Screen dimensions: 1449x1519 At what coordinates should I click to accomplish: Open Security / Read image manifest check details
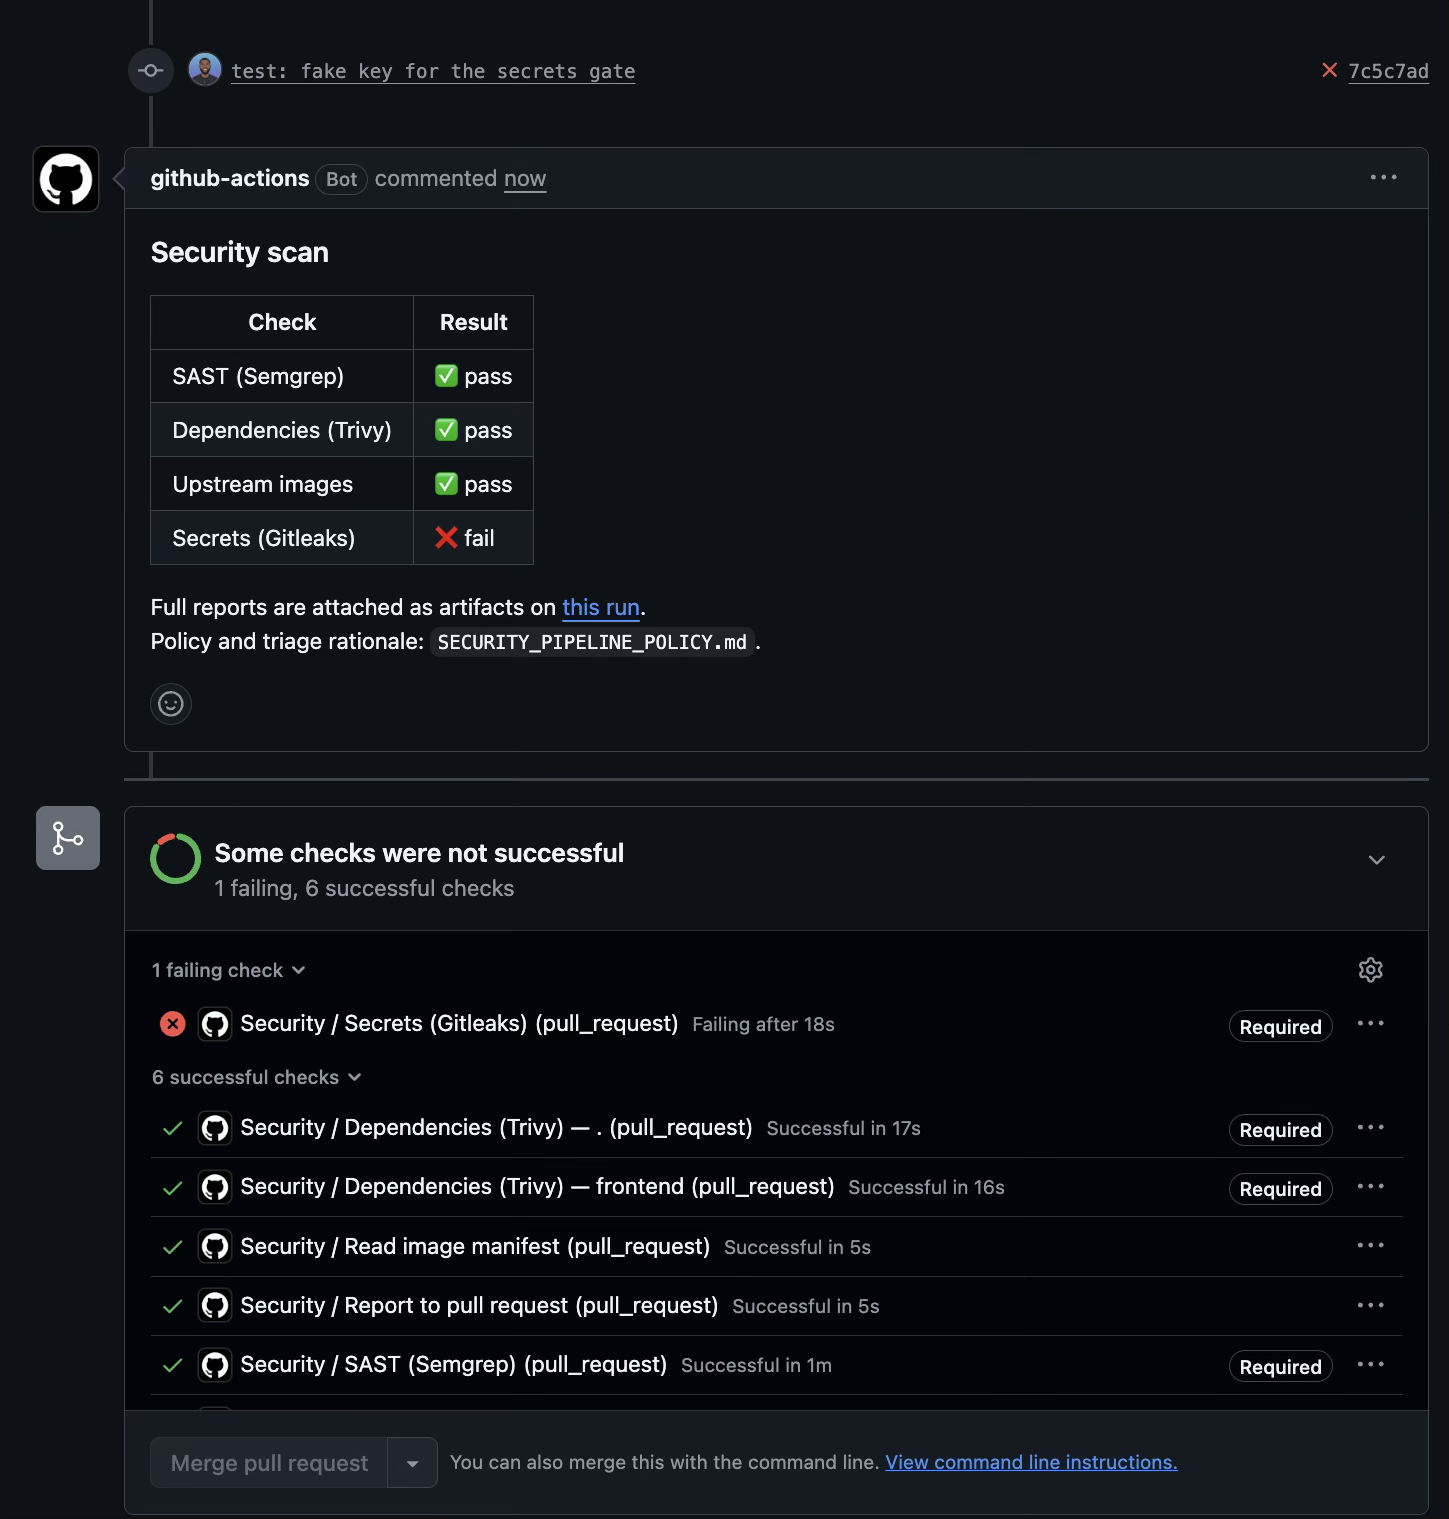click(x=475, y=1246)
